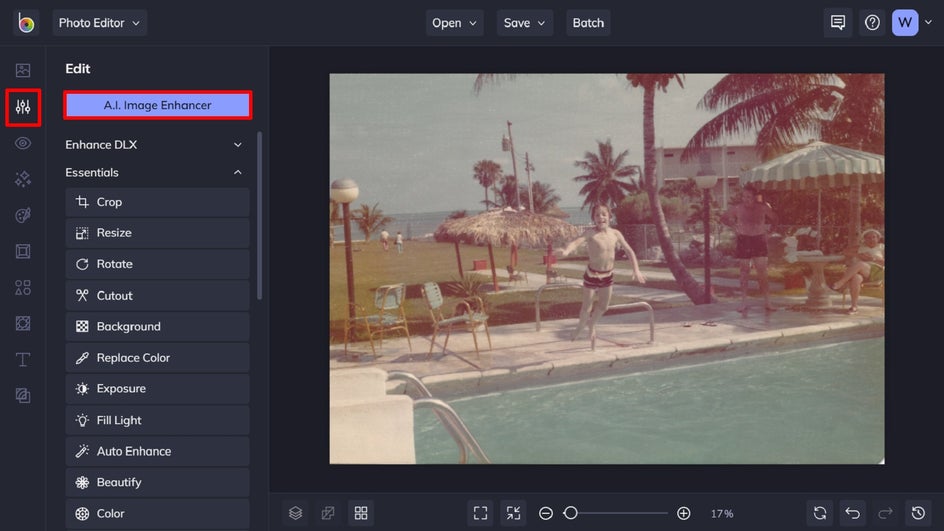Click the zoom in plus icon
The height and width of the screenshot is (531, 944).
[x=683, y=513]
